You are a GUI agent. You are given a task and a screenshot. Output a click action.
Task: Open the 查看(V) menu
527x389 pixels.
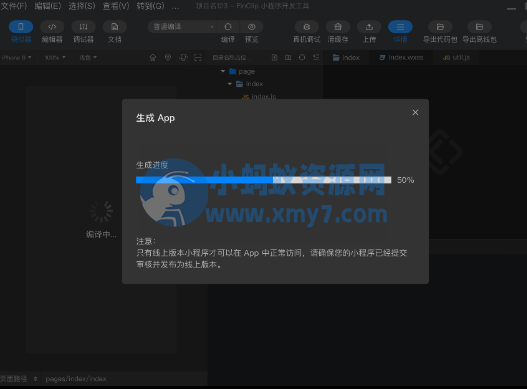coord(116,6)
